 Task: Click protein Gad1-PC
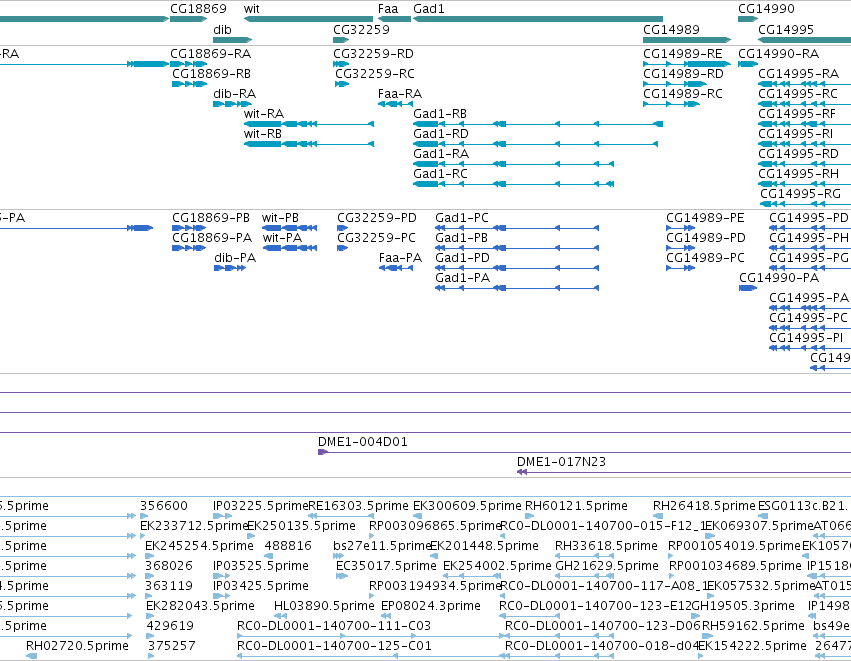tap(517, 228)
